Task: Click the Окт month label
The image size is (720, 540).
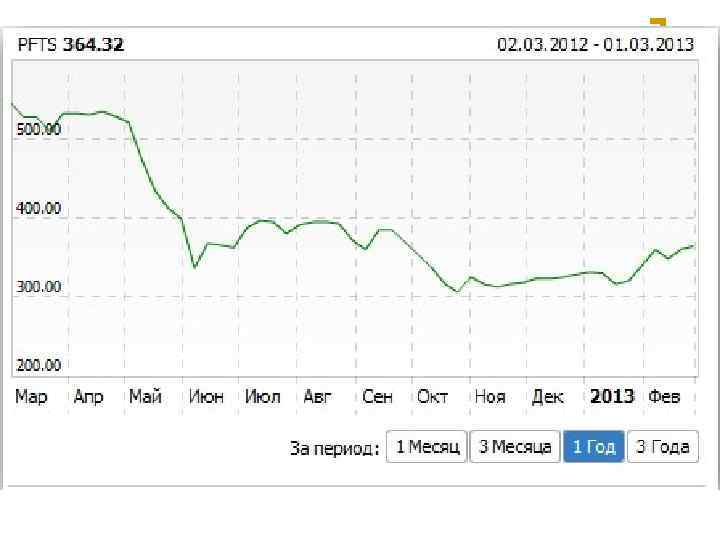Action: [x=432, y=396]
